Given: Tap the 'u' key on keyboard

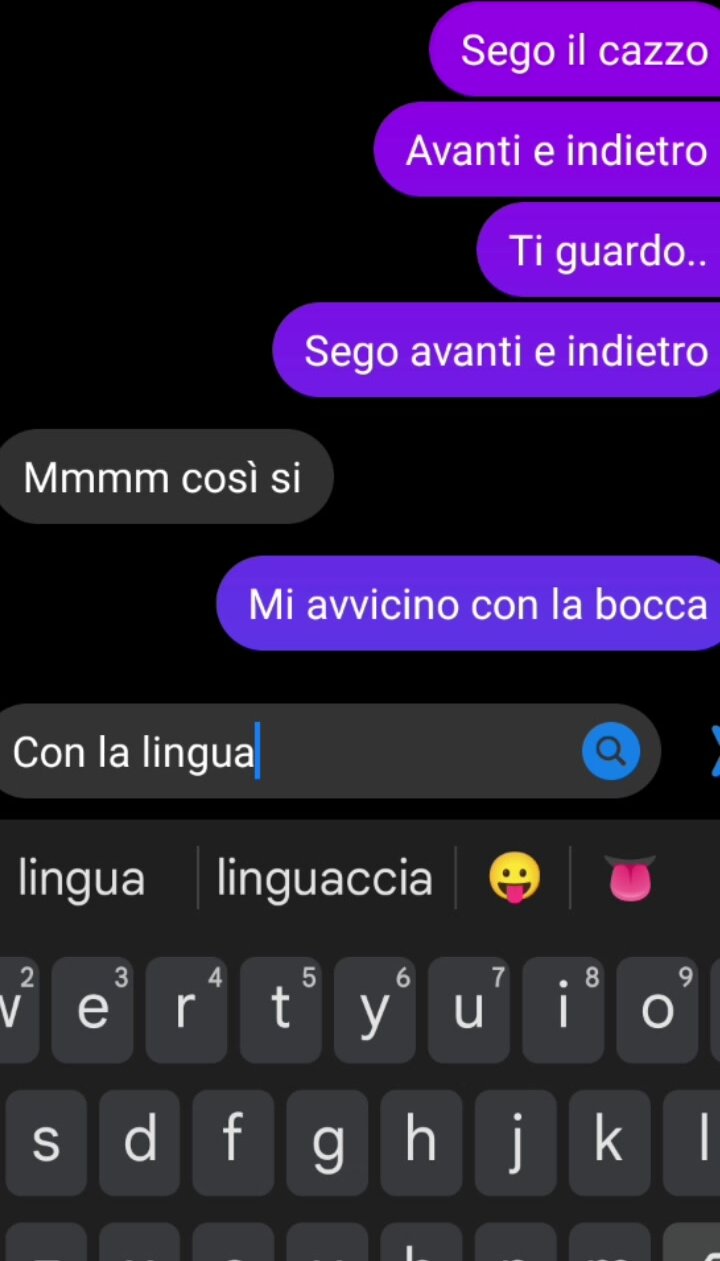Looking at the screenshot, I should pos(469,1010).
